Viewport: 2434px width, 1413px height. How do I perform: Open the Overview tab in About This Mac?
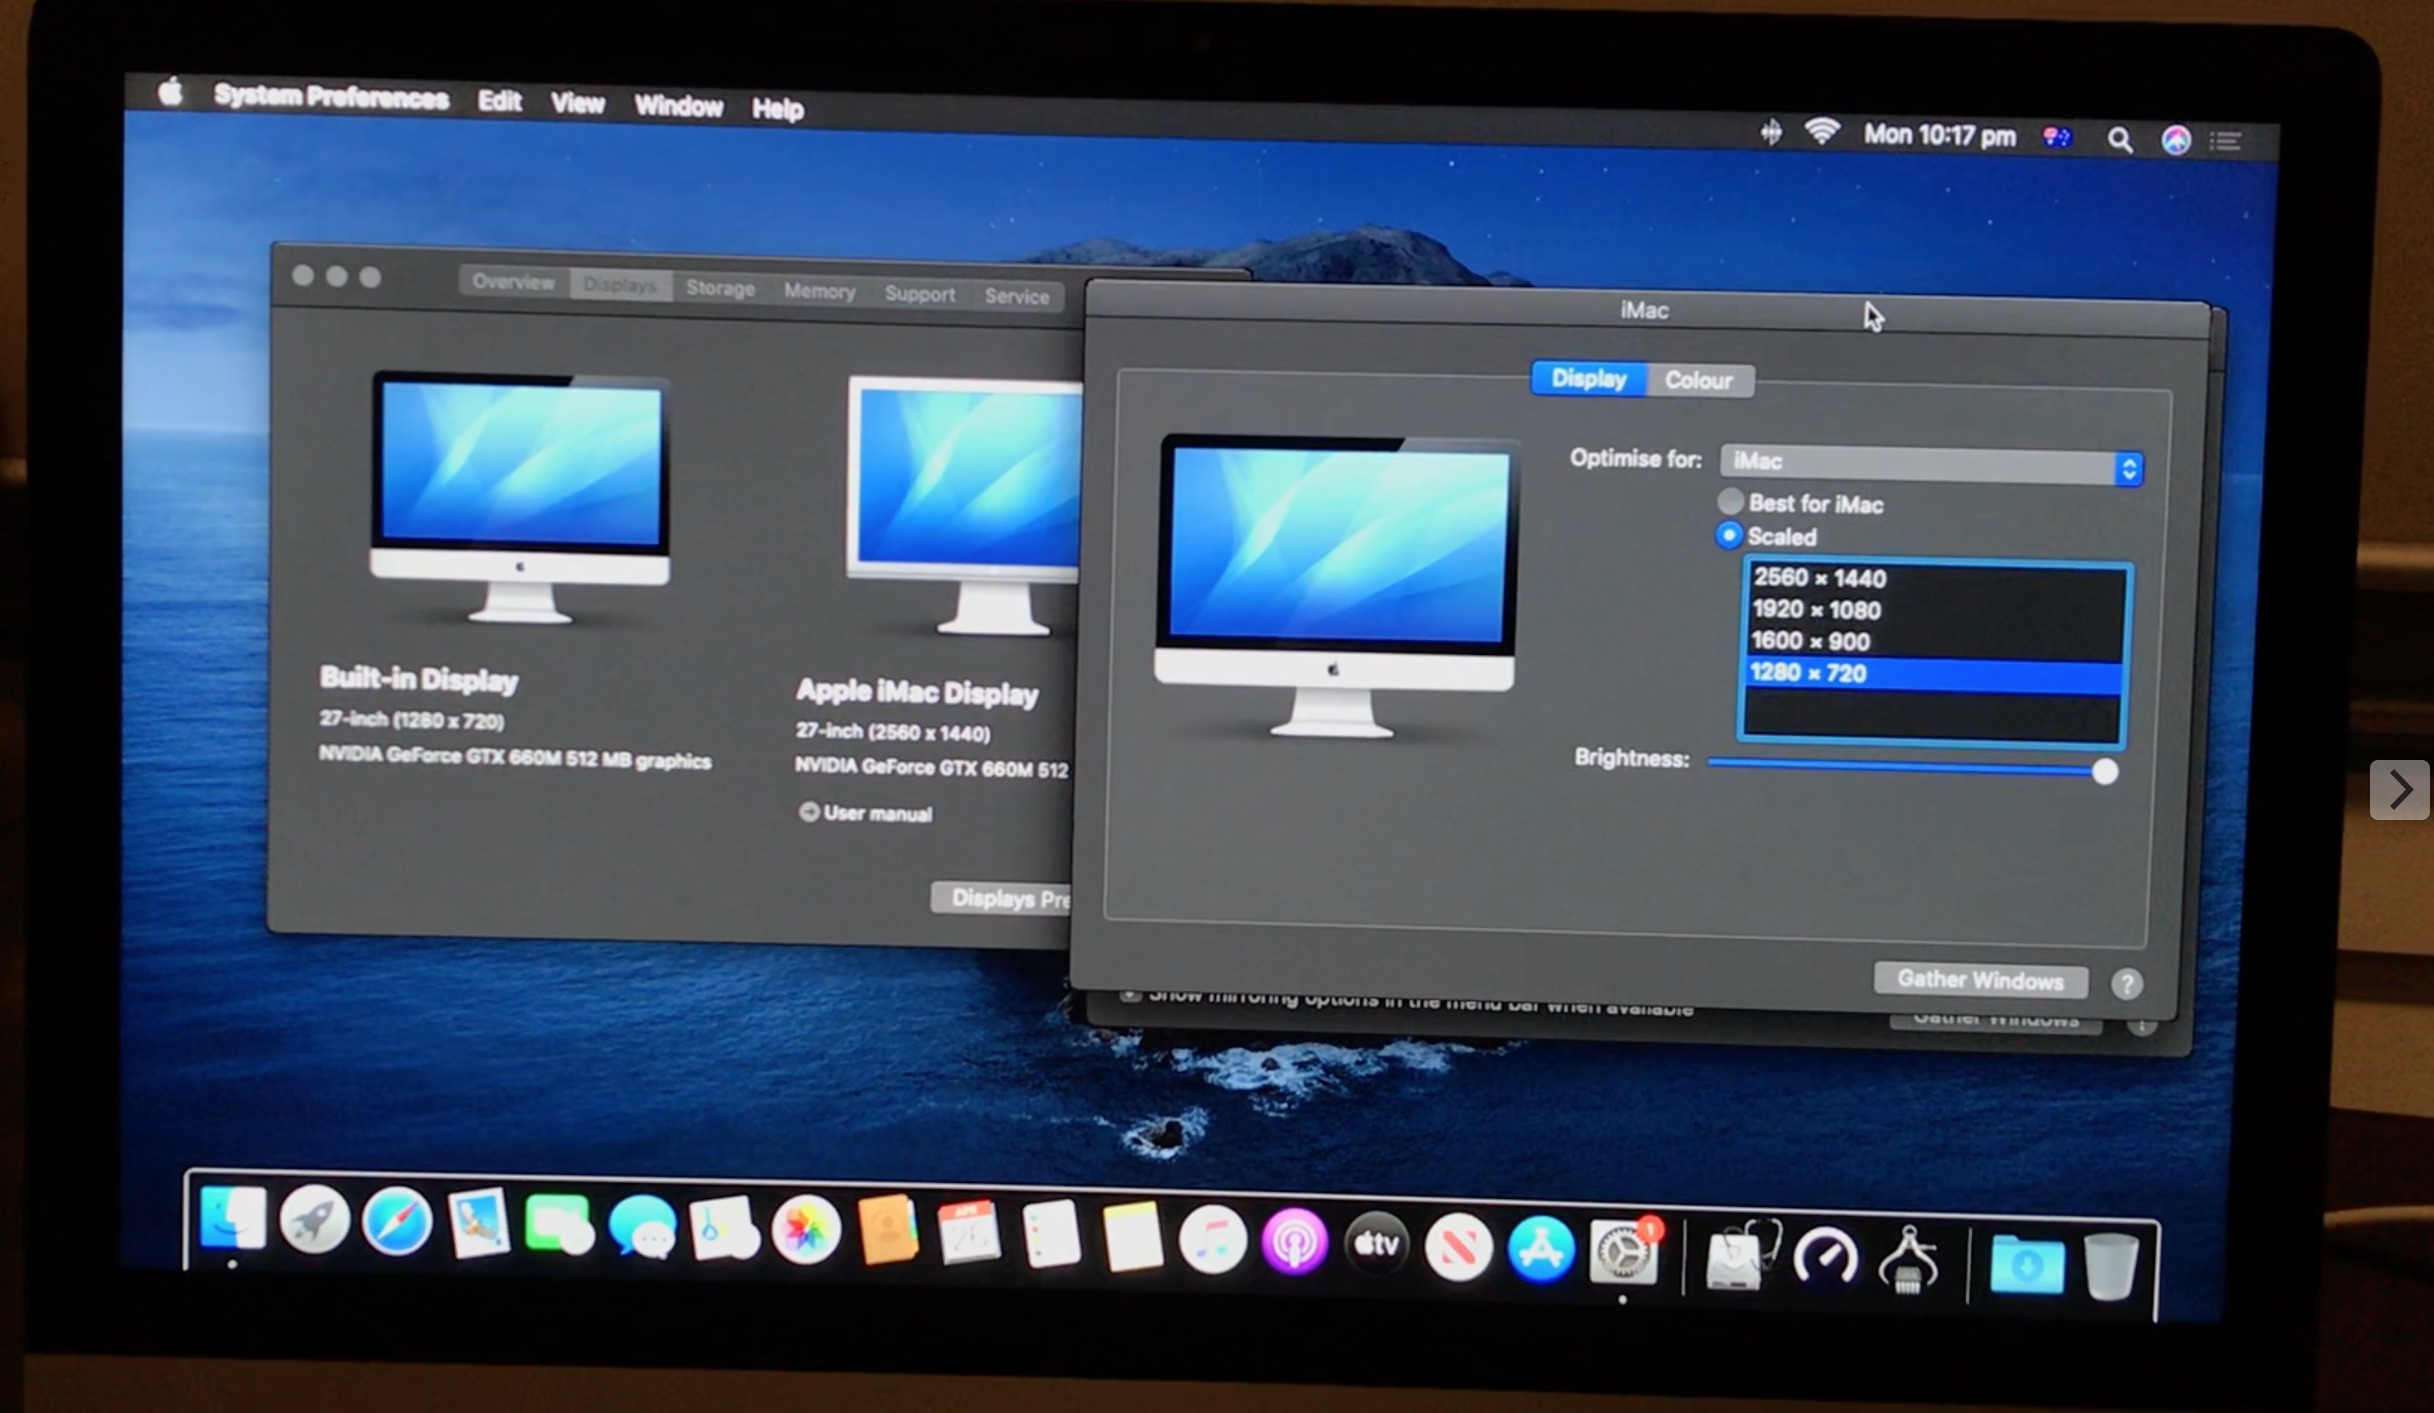point(513,282)
